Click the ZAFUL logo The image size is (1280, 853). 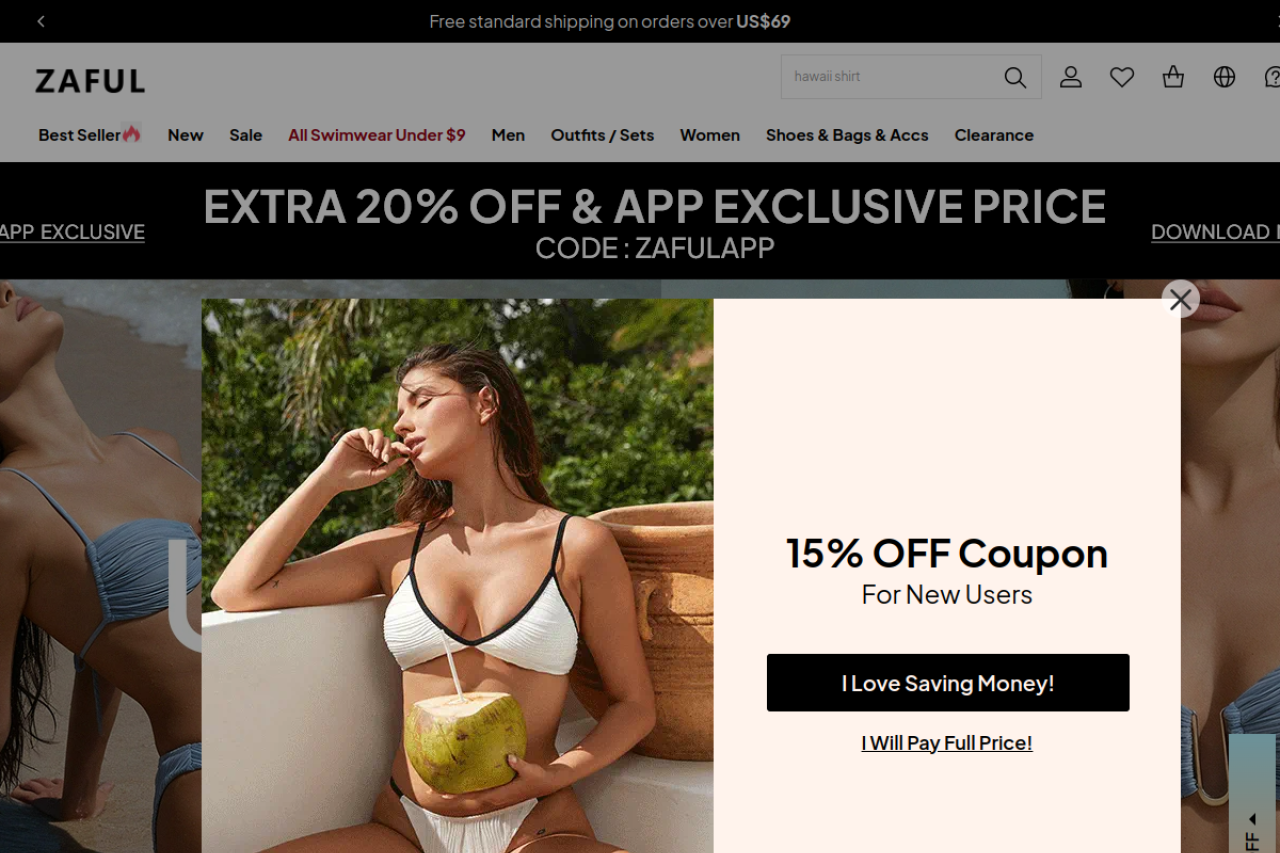(x=90, y=81)
